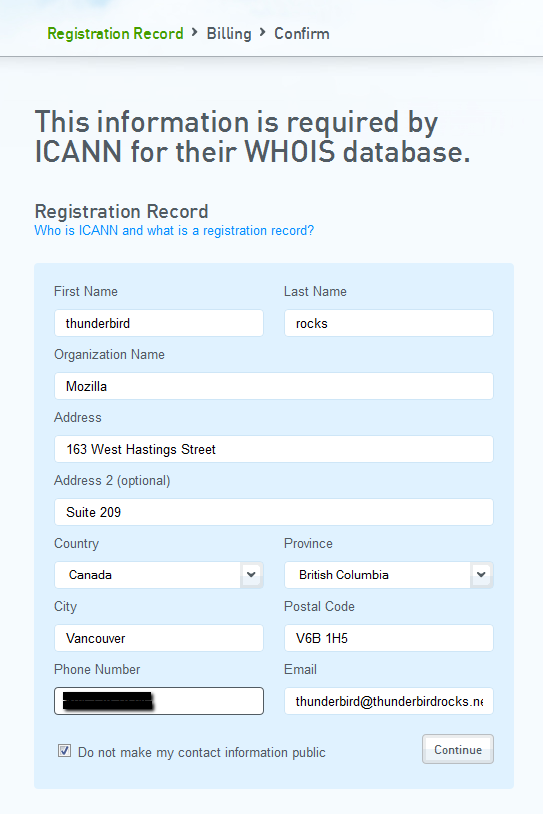
Task: Expand the Country dropdown arrow
Action: [x=252, y=575]
